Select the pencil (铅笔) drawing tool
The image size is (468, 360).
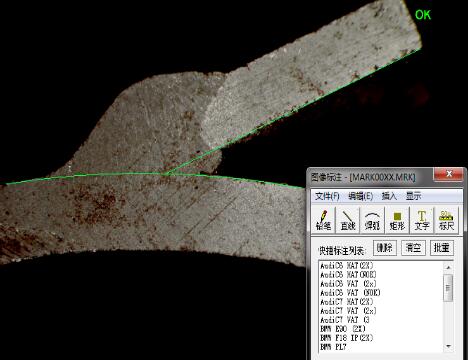coord(323,220)
